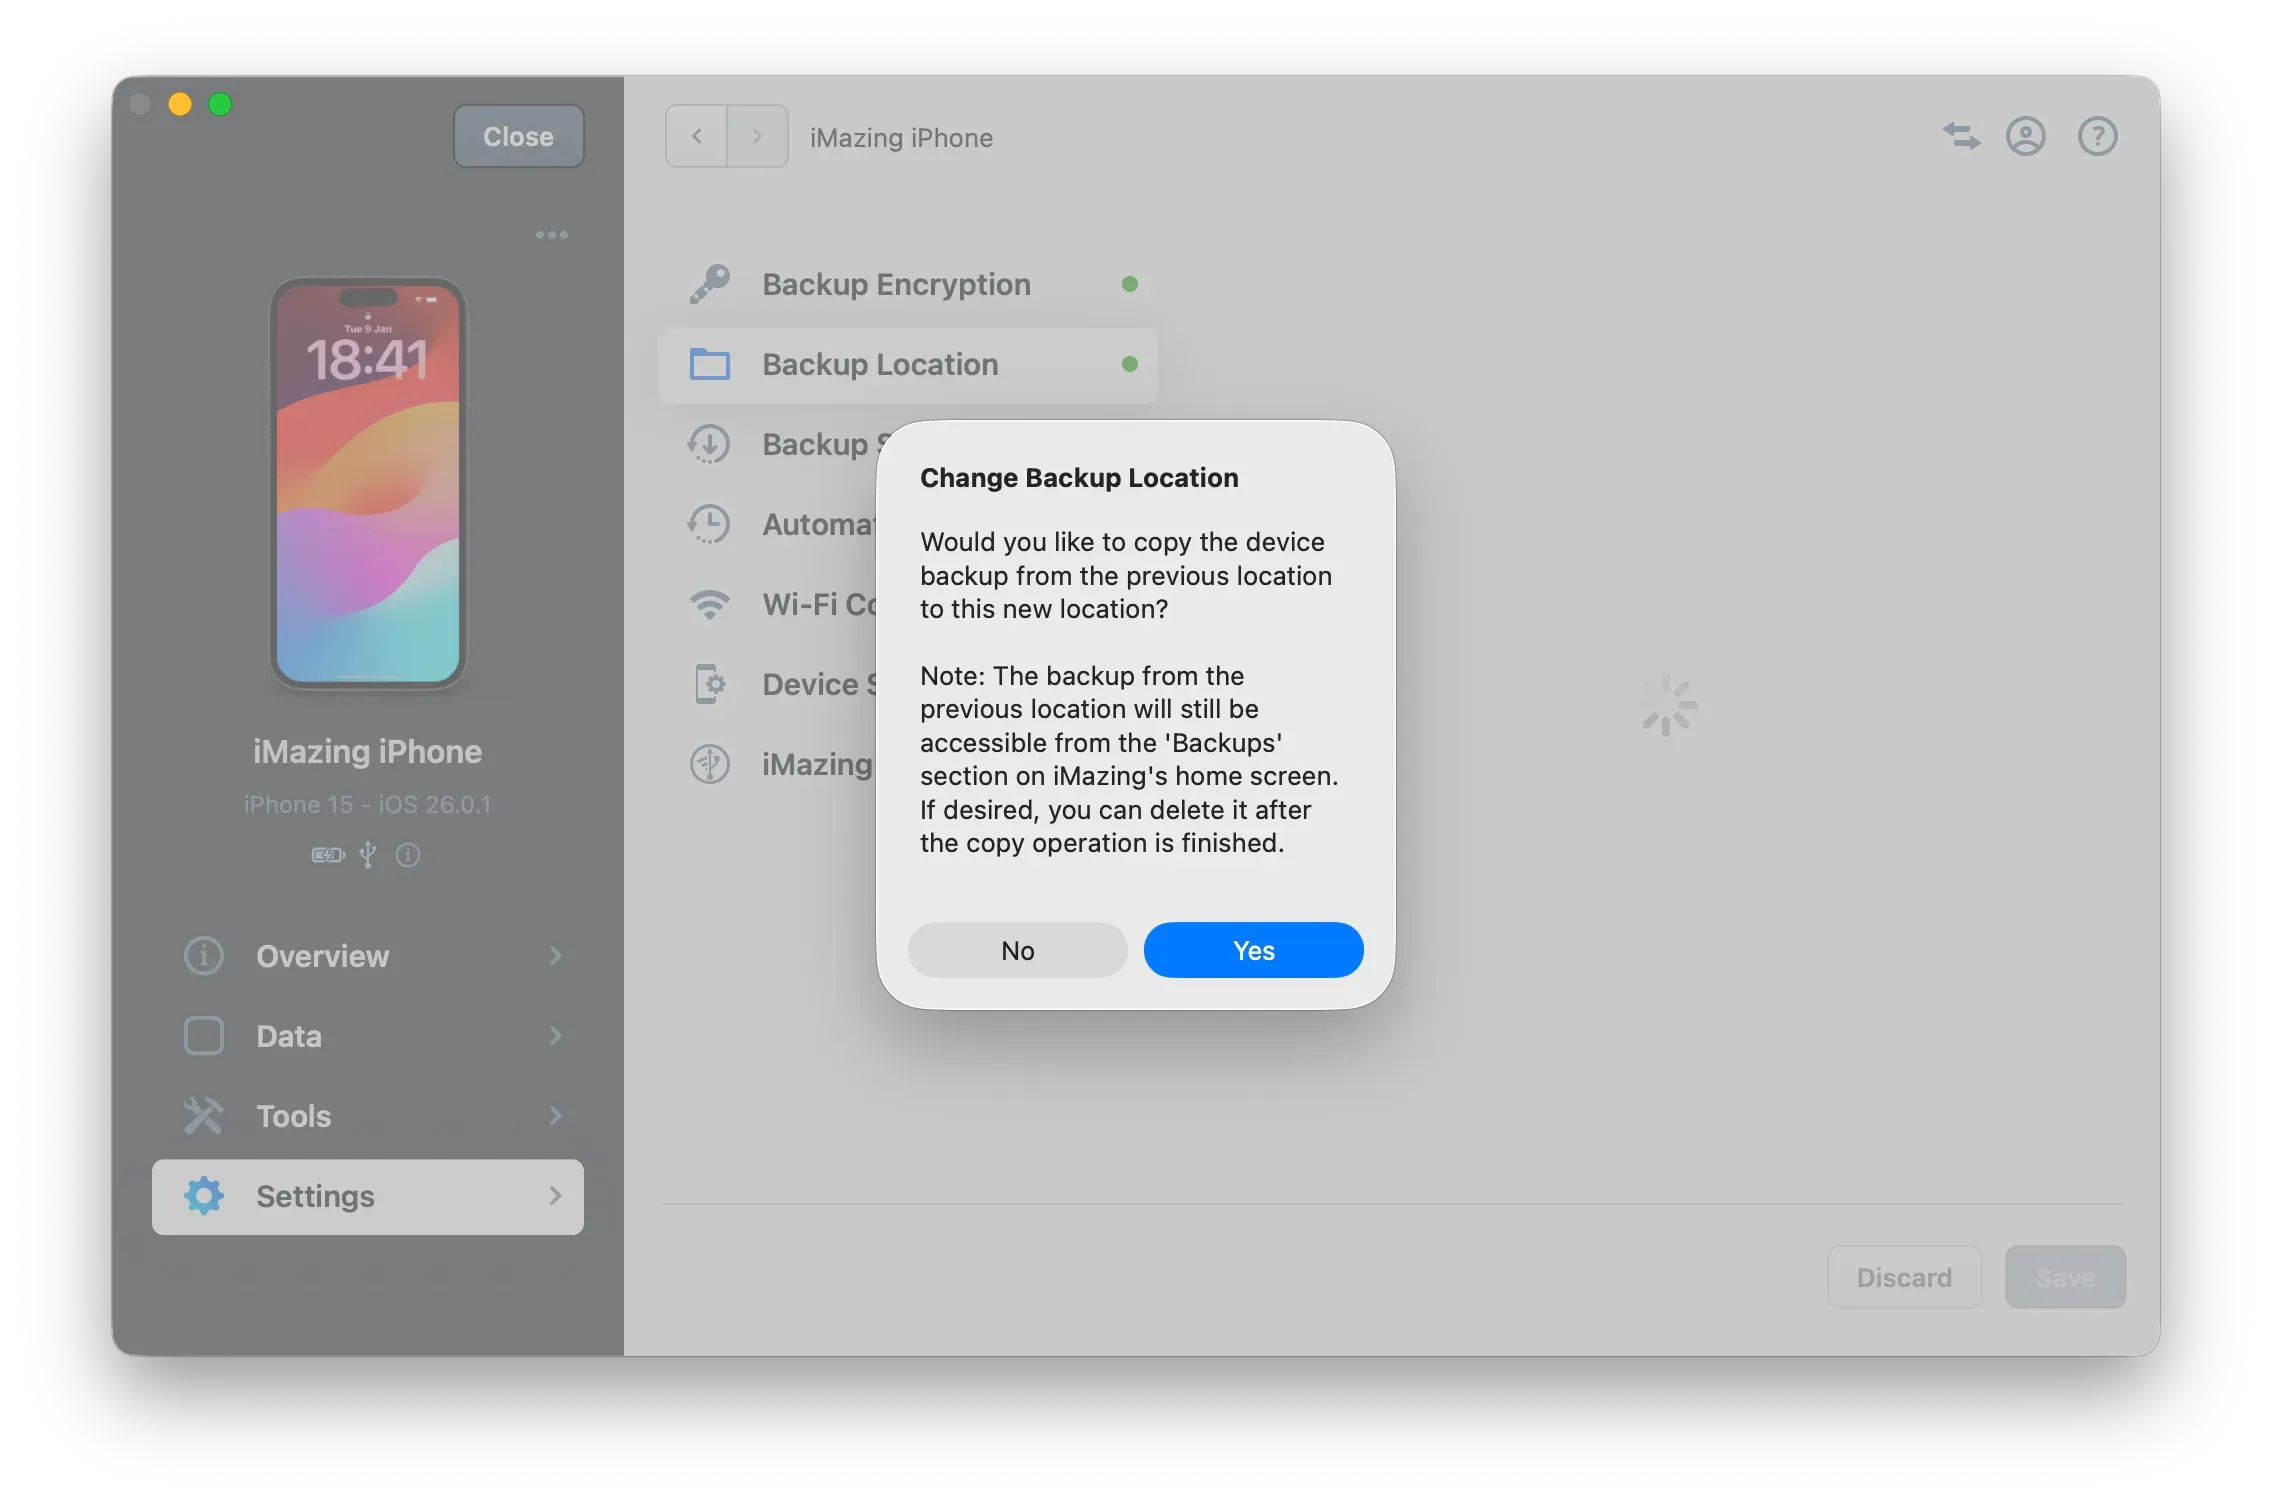Click the Automatic backups clock icon

point(710,523)
